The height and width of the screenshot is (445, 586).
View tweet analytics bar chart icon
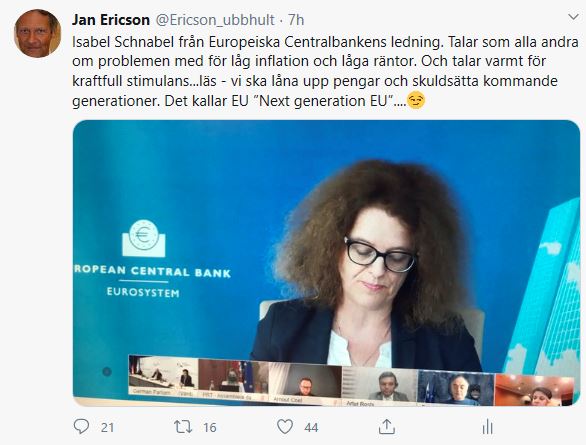(x=488, y=427)
